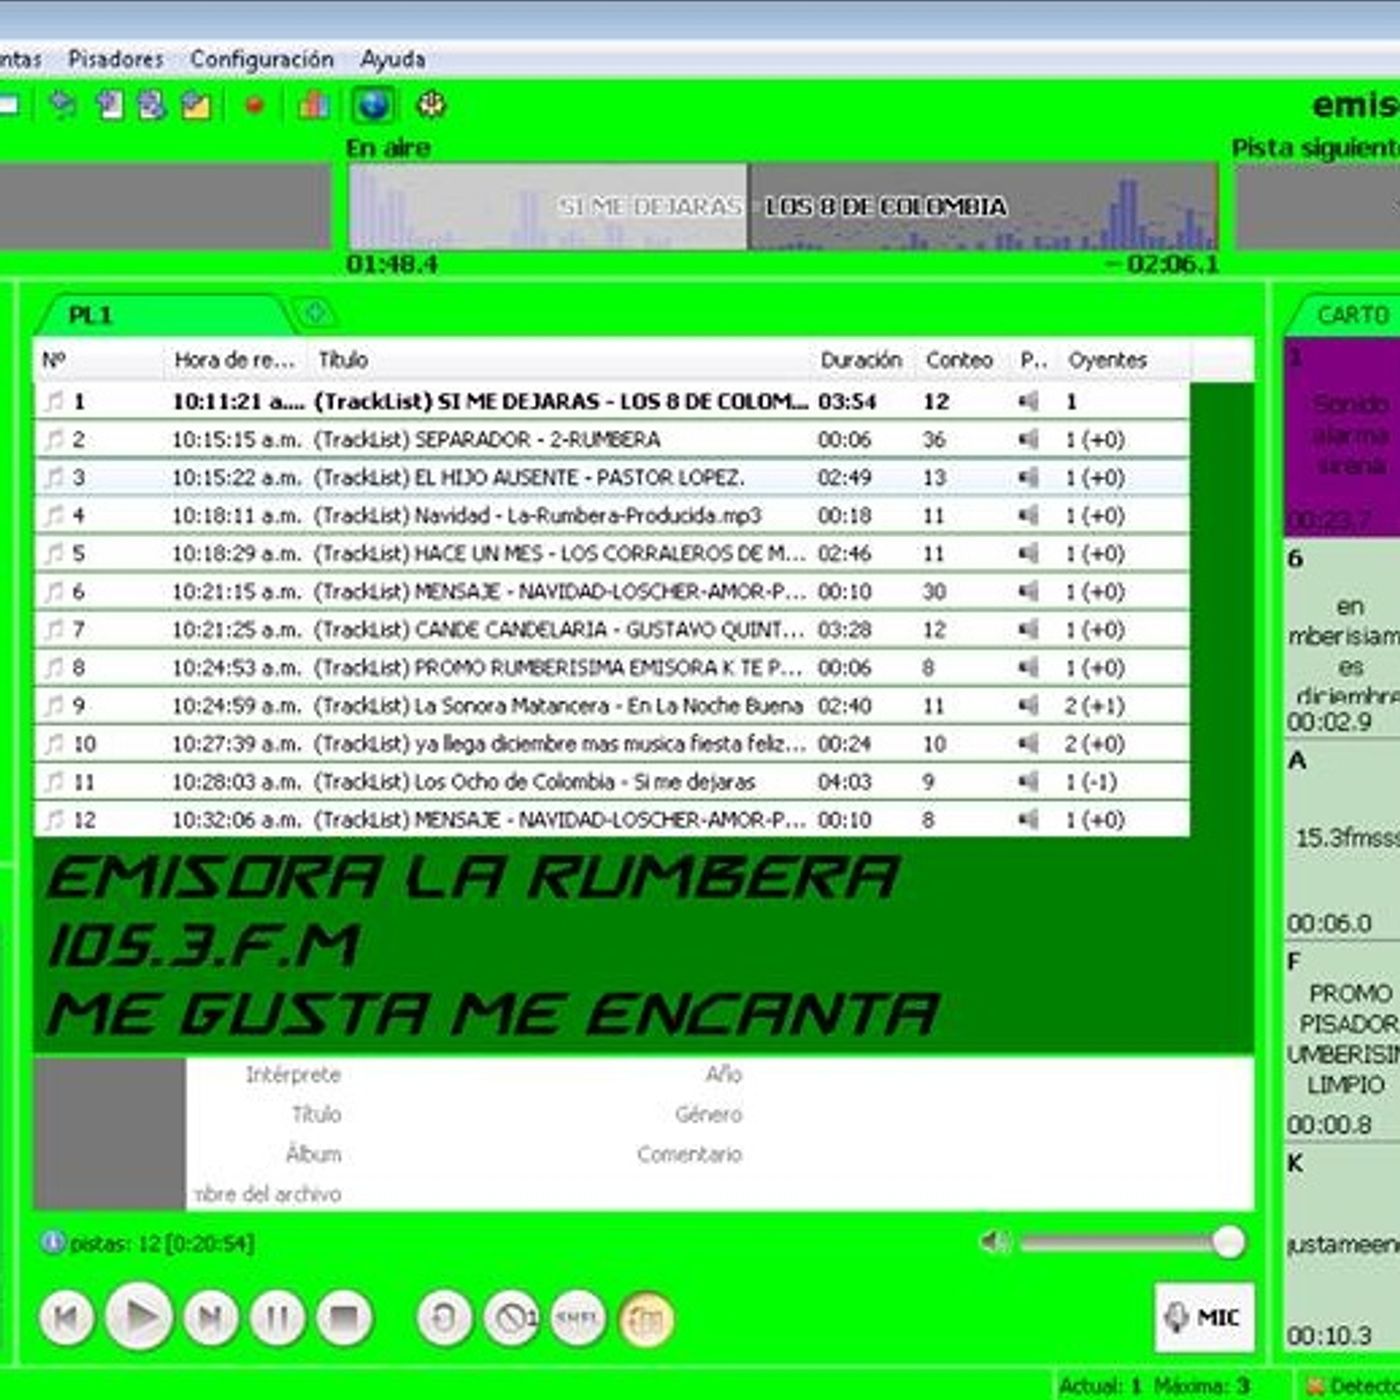Select track EL HIJO AUSENTE - PASTOR LOPEZ
This screenshot has width=1400, height=1400.
click(x=612, y=477)
